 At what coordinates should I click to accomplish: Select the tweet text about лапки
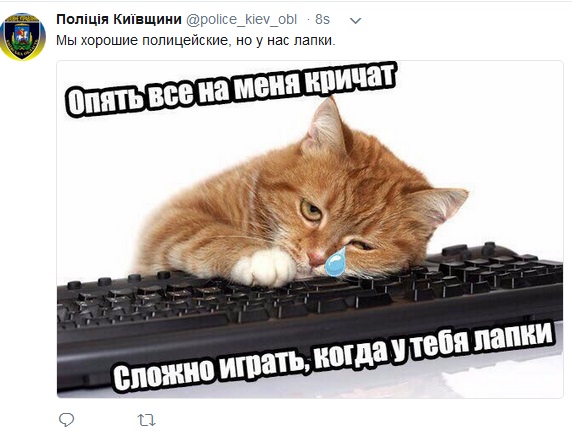pyautogui.click(x=196, y=41)
